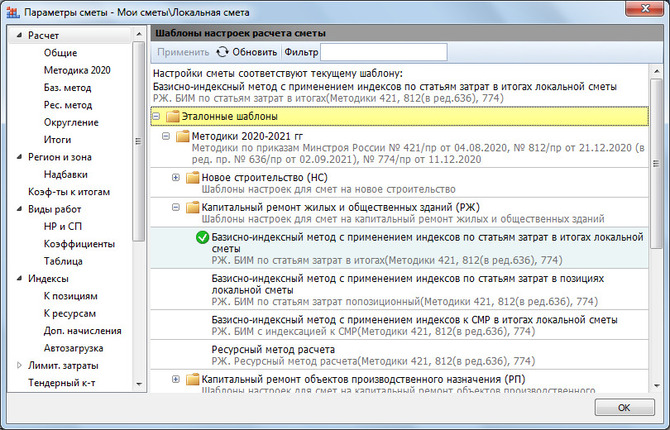Viewport: 670px width, 430px height.
Task: Click into the Фильтр text field
Action: click(x=384, y=52)
